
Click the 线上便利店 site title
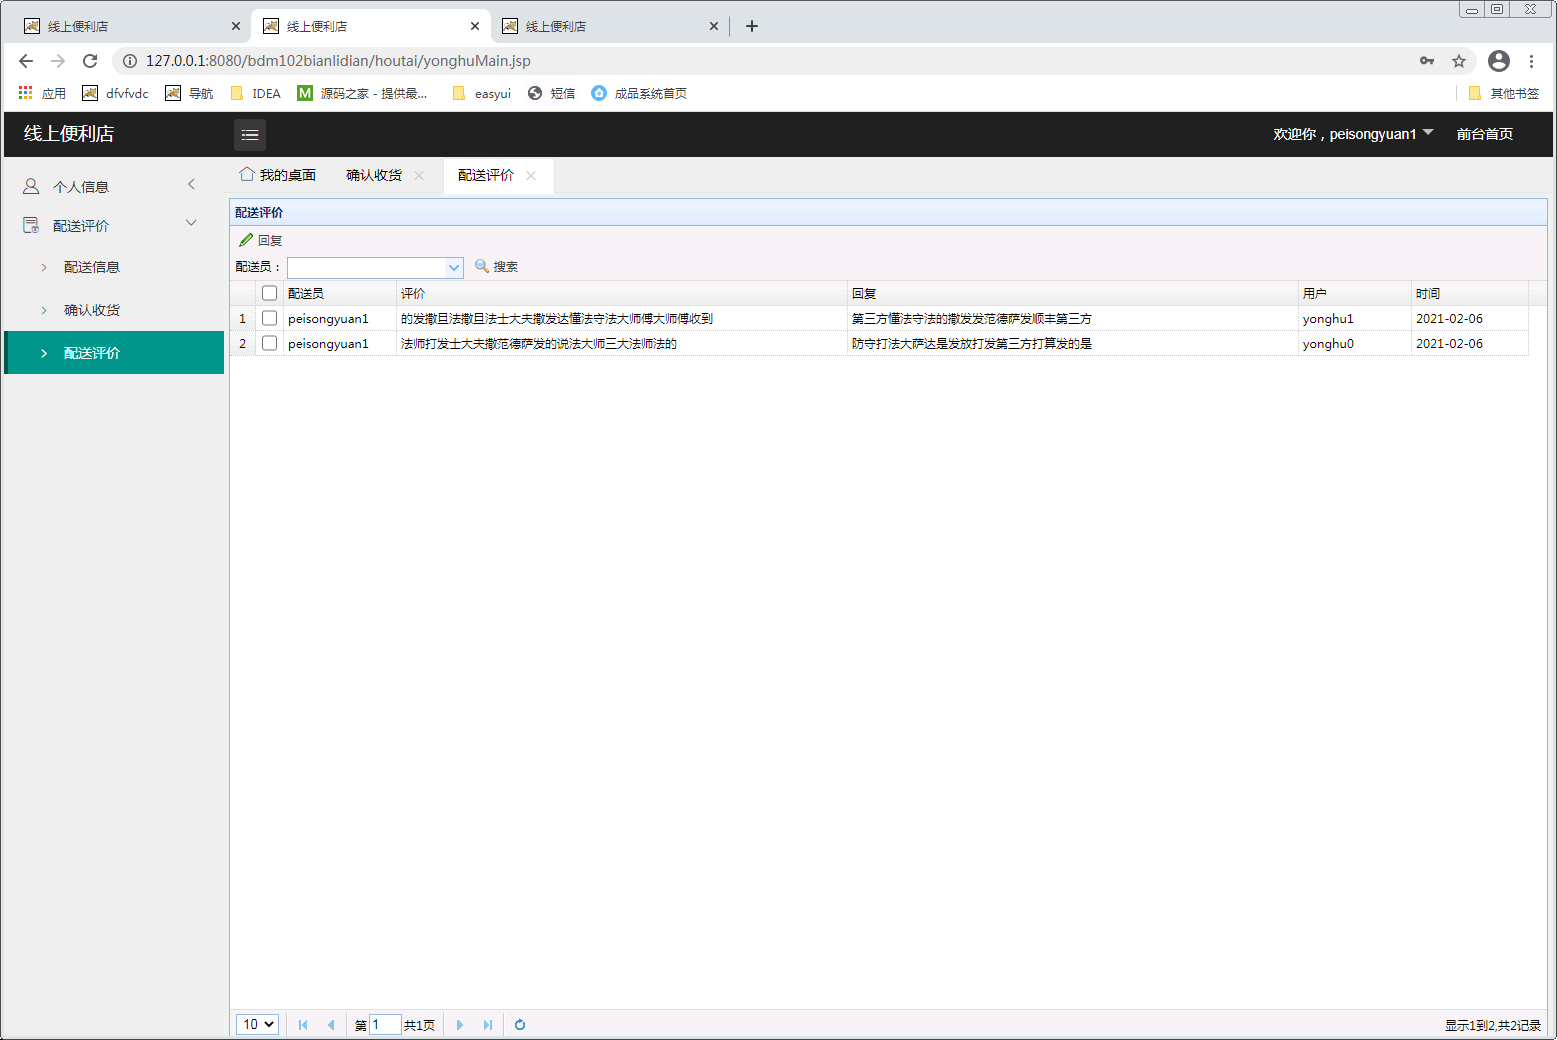69,133
